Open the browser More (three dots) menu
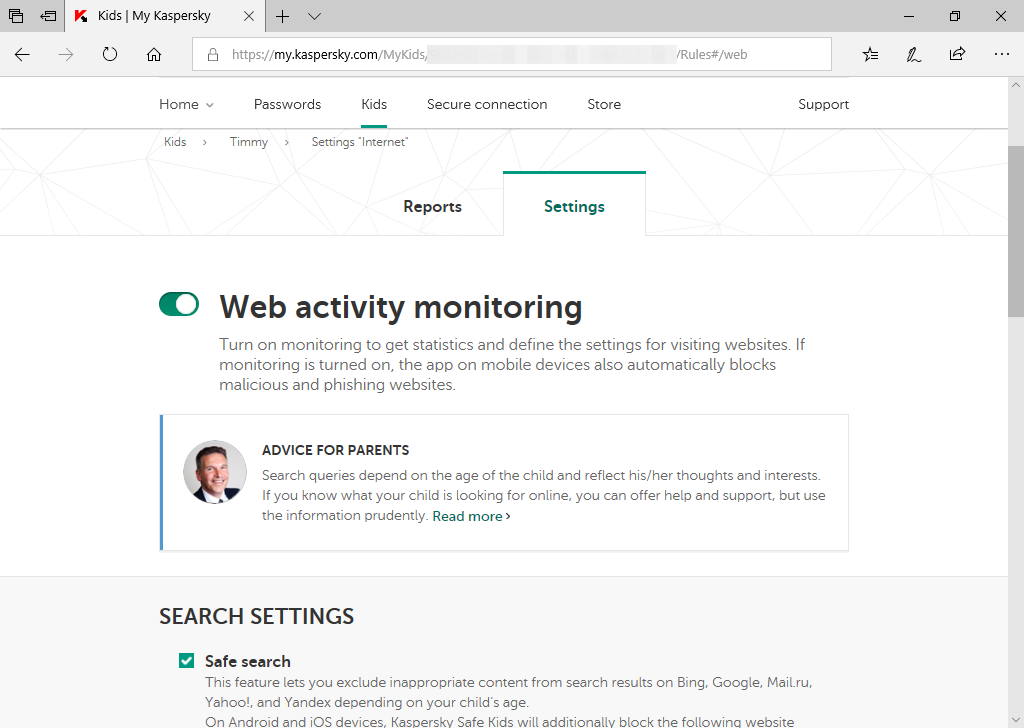1024x728 pixels. [x=1001, y=55]
